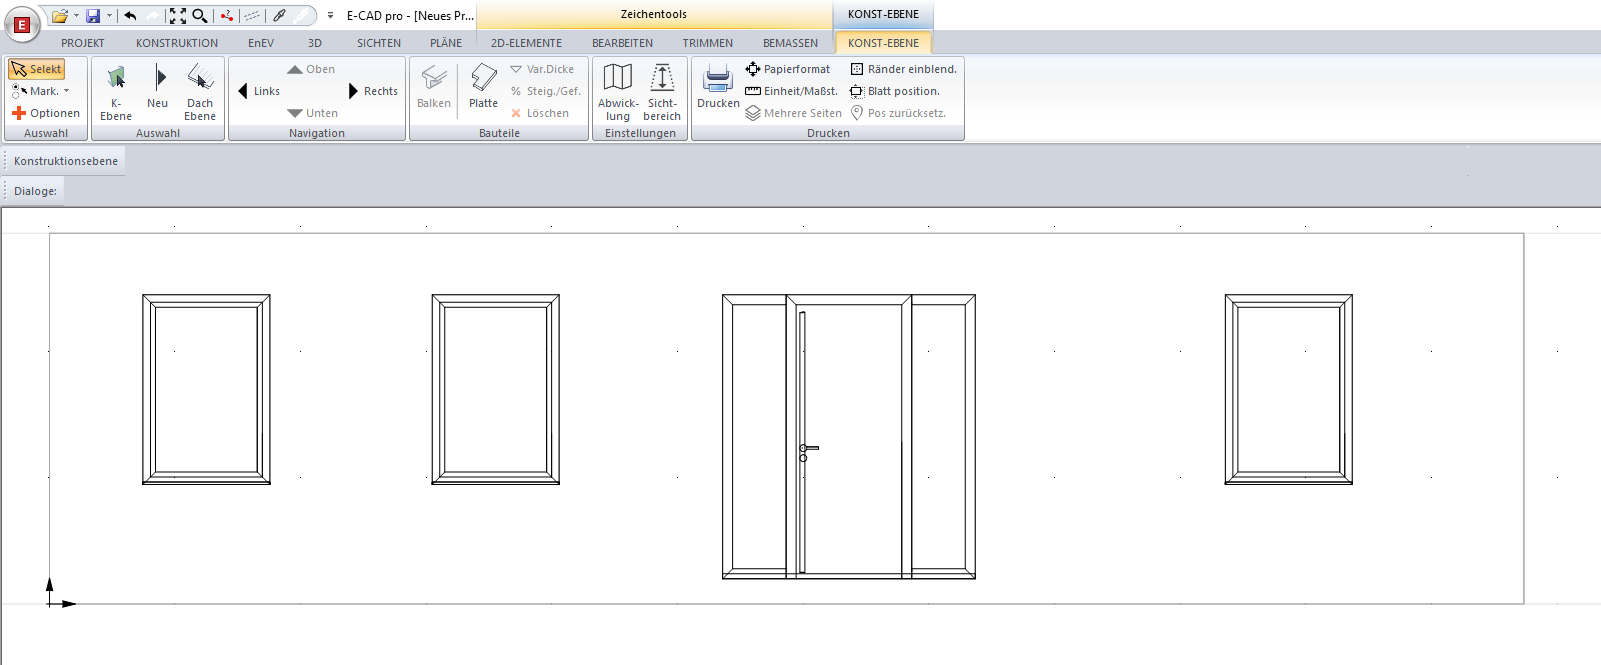Select the leftmost window in the drawing
1601x665 pixels.
point(206,389)
